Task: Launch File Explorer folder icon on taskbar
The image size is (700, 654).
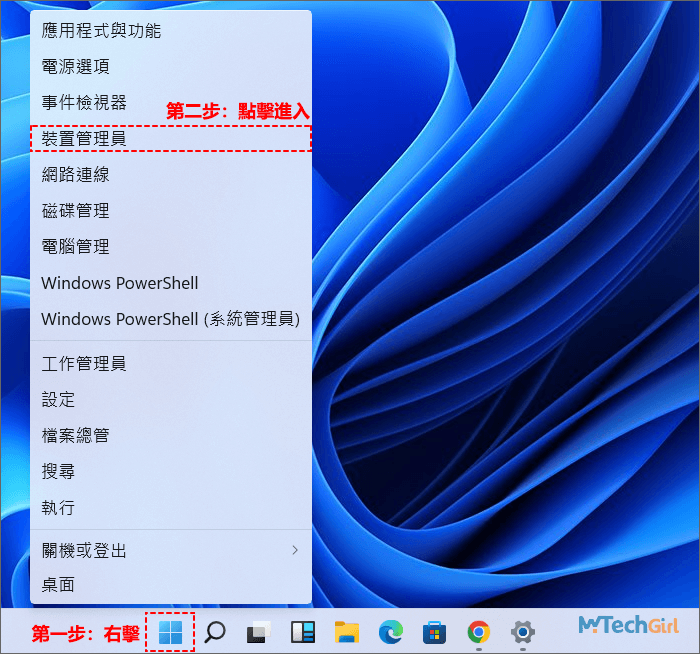Action: (347, 631)
